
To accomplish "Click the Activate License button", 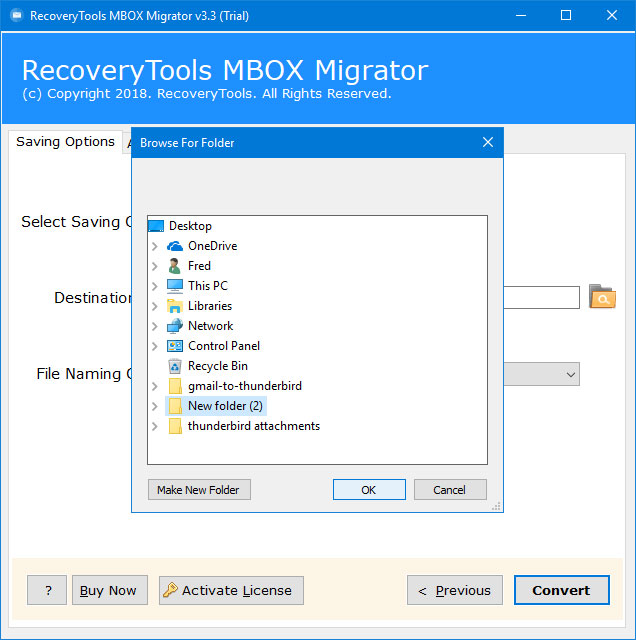I will (231, 590).
